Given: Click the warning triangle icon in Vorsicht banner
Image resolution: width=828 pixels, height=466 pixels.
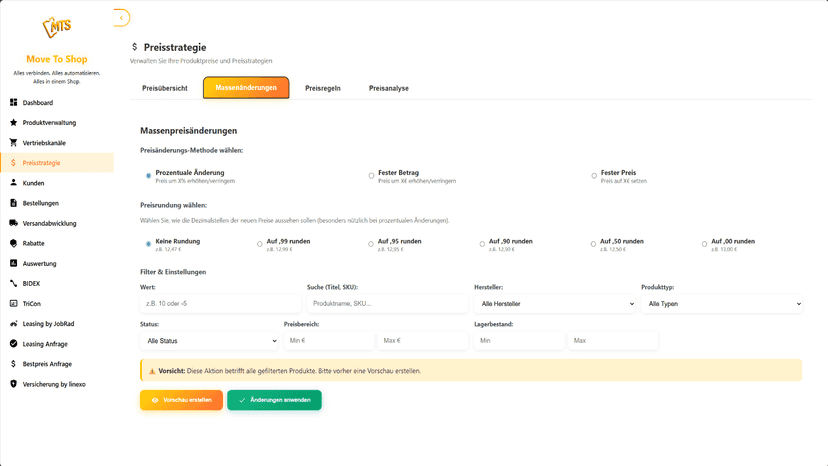Looking at the screenshot, I should click(x=152, y=371).
